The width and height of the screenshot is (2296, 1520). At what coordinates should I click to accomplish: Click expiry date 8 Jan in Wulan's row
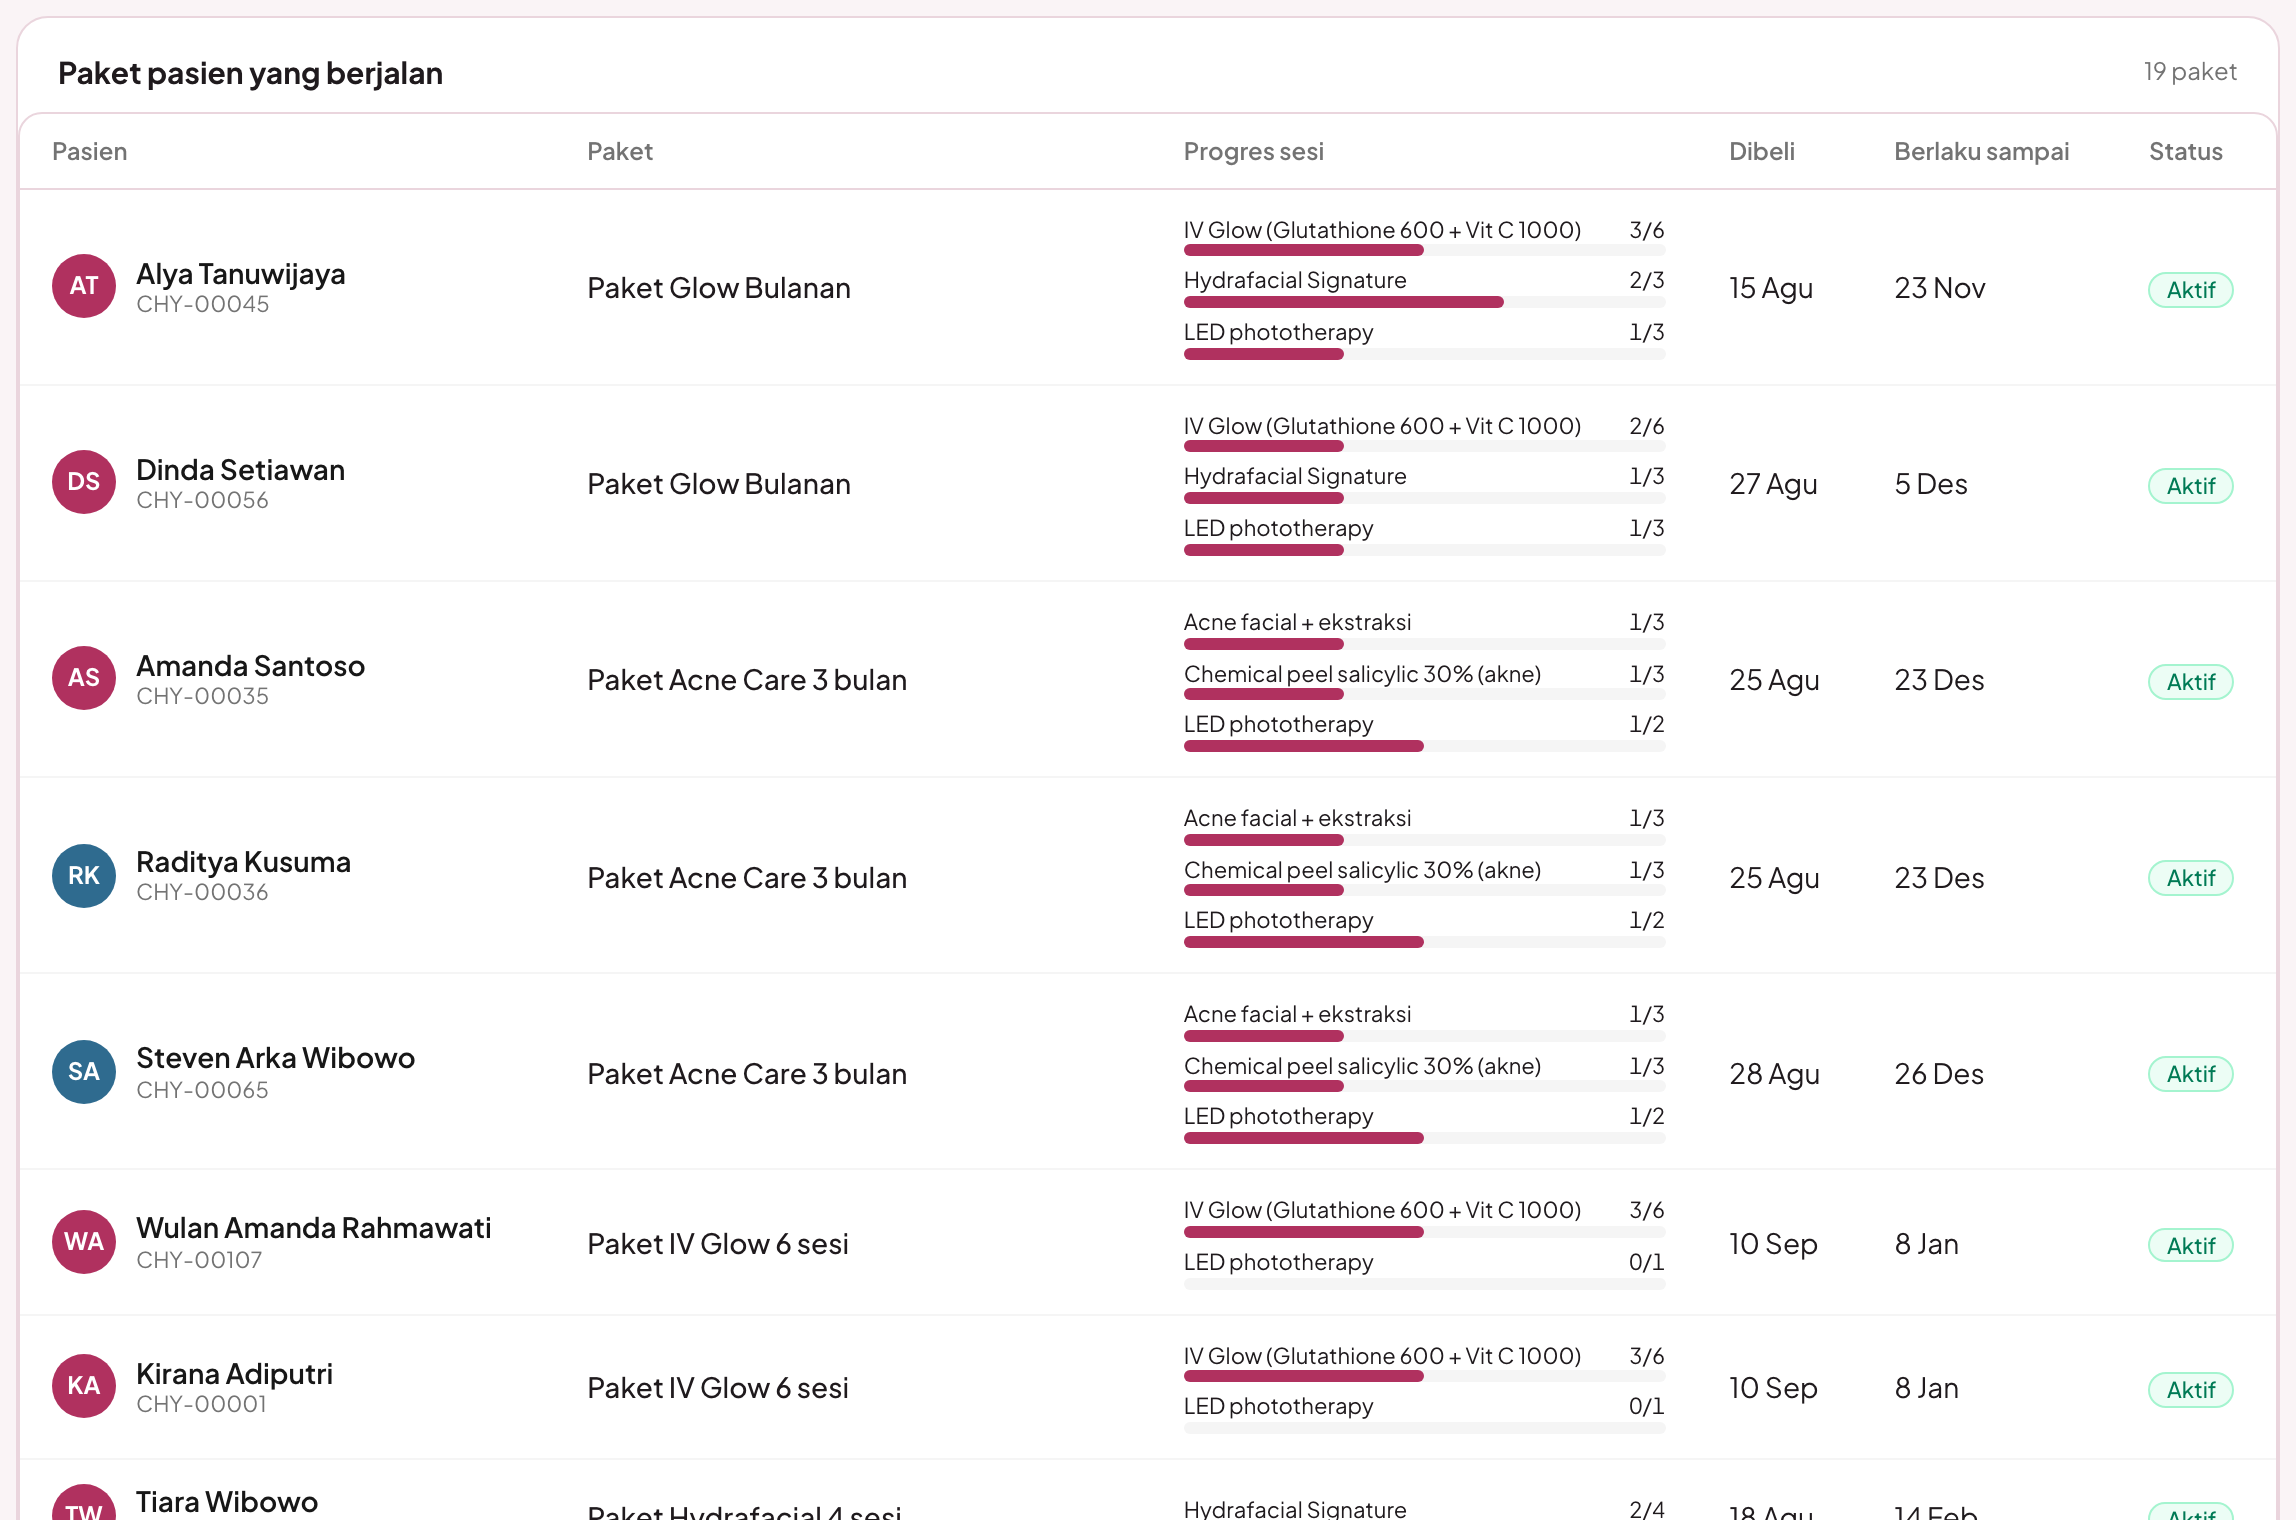(x=1927, y=1244)
